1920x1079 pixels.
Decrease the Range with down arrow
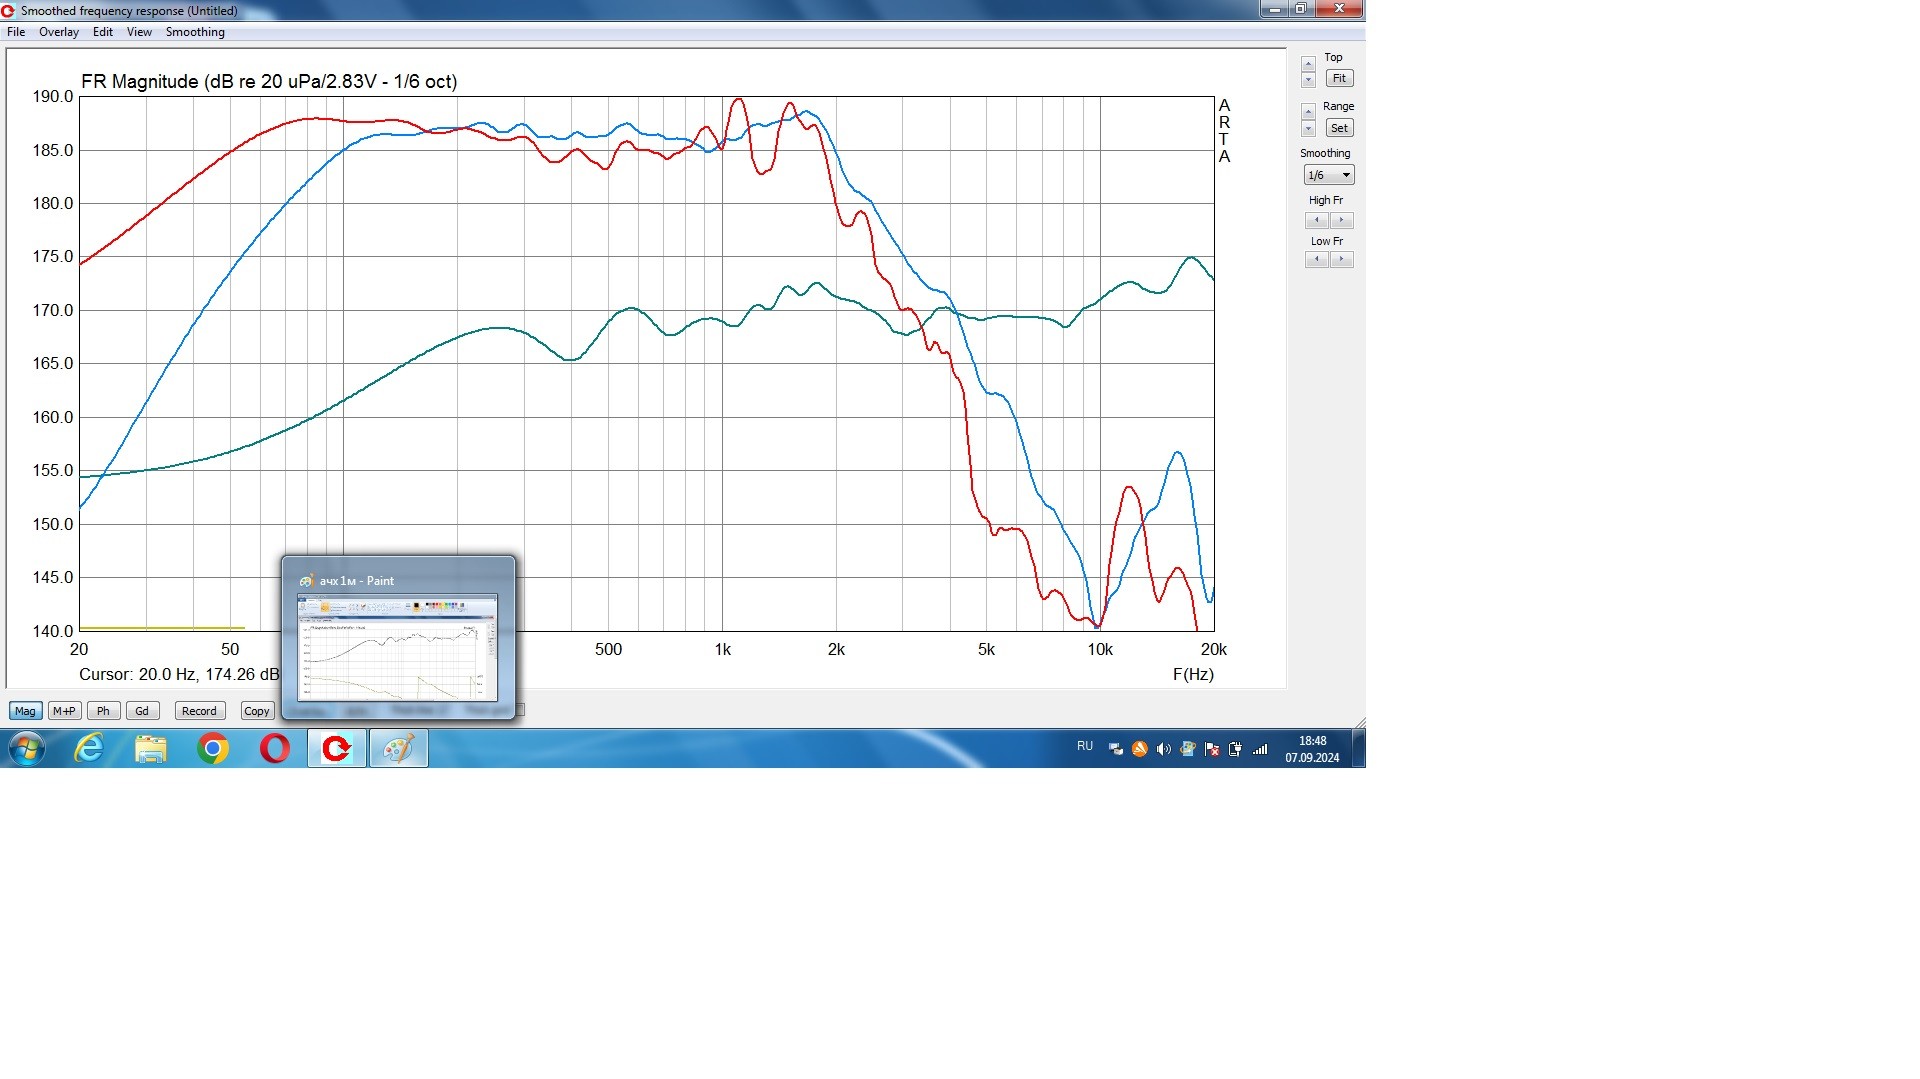1308,130
